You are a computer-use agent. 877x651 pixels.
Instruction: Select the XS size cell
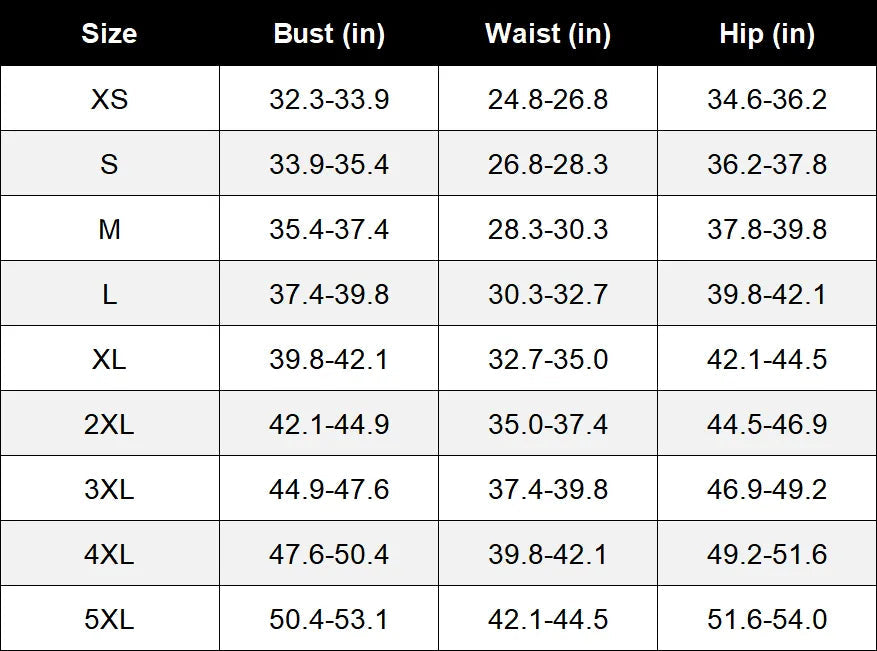tap(110, 99)
